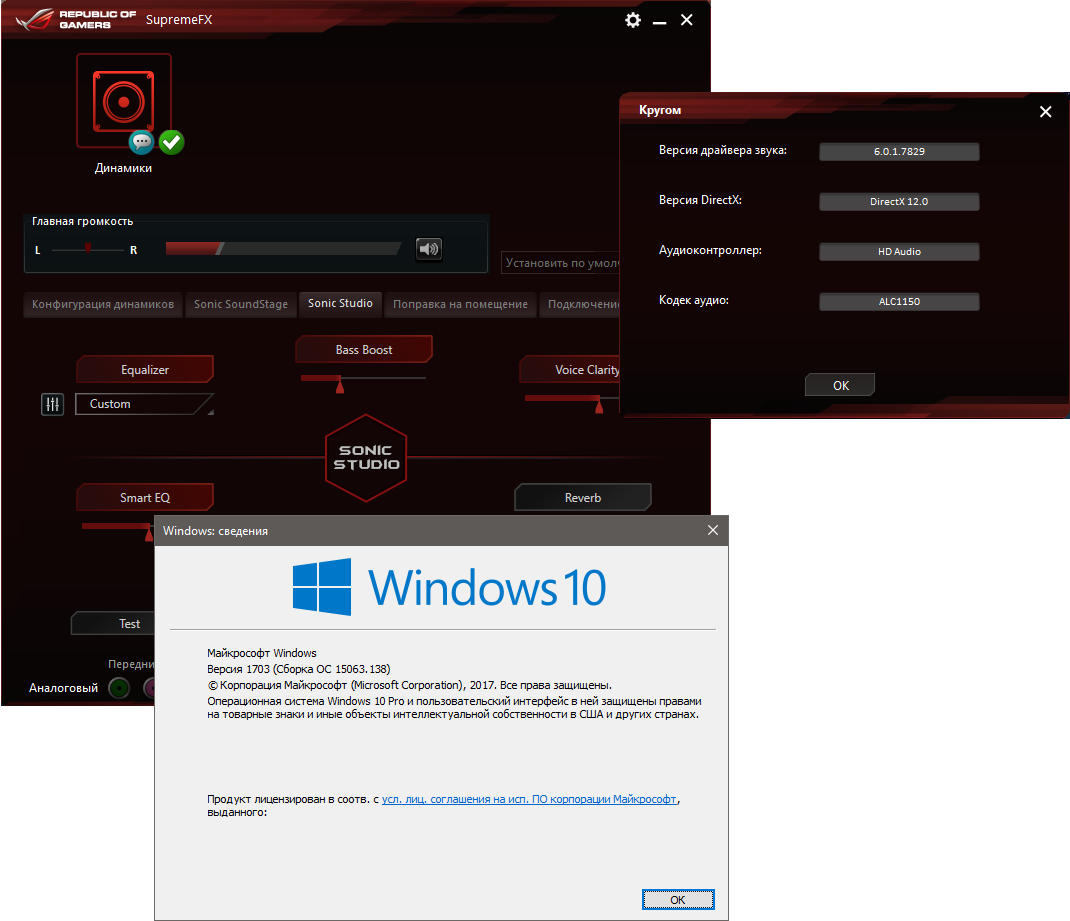Click the Главная громкость label
Image resolution: width=1070 pixels, height=921 pixels.
(x=83, y=221)
